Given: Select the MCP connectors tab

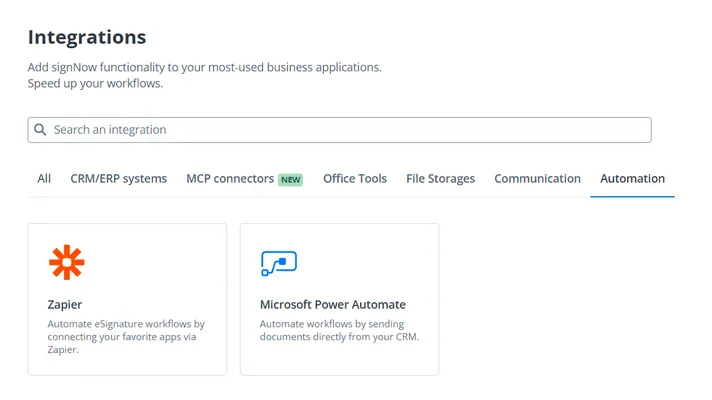Looking at the screenshot, I should [230, 179].
